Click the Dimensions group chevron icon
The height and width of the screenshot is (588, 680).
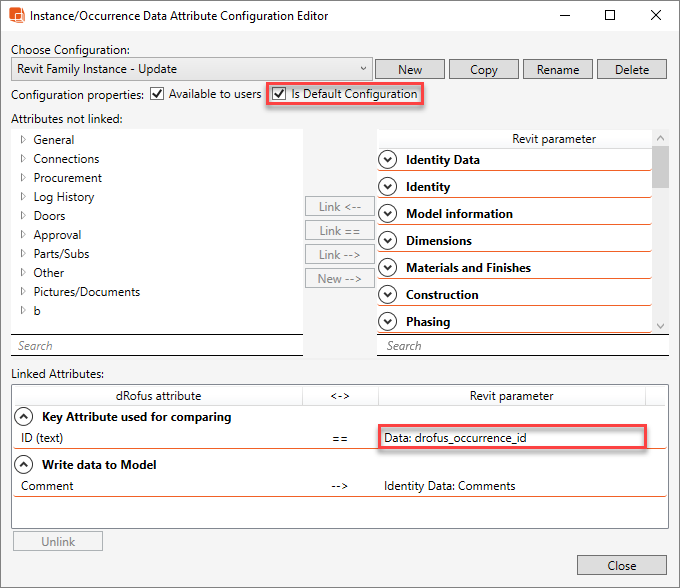pyautogui.click(x=388, y=241)
